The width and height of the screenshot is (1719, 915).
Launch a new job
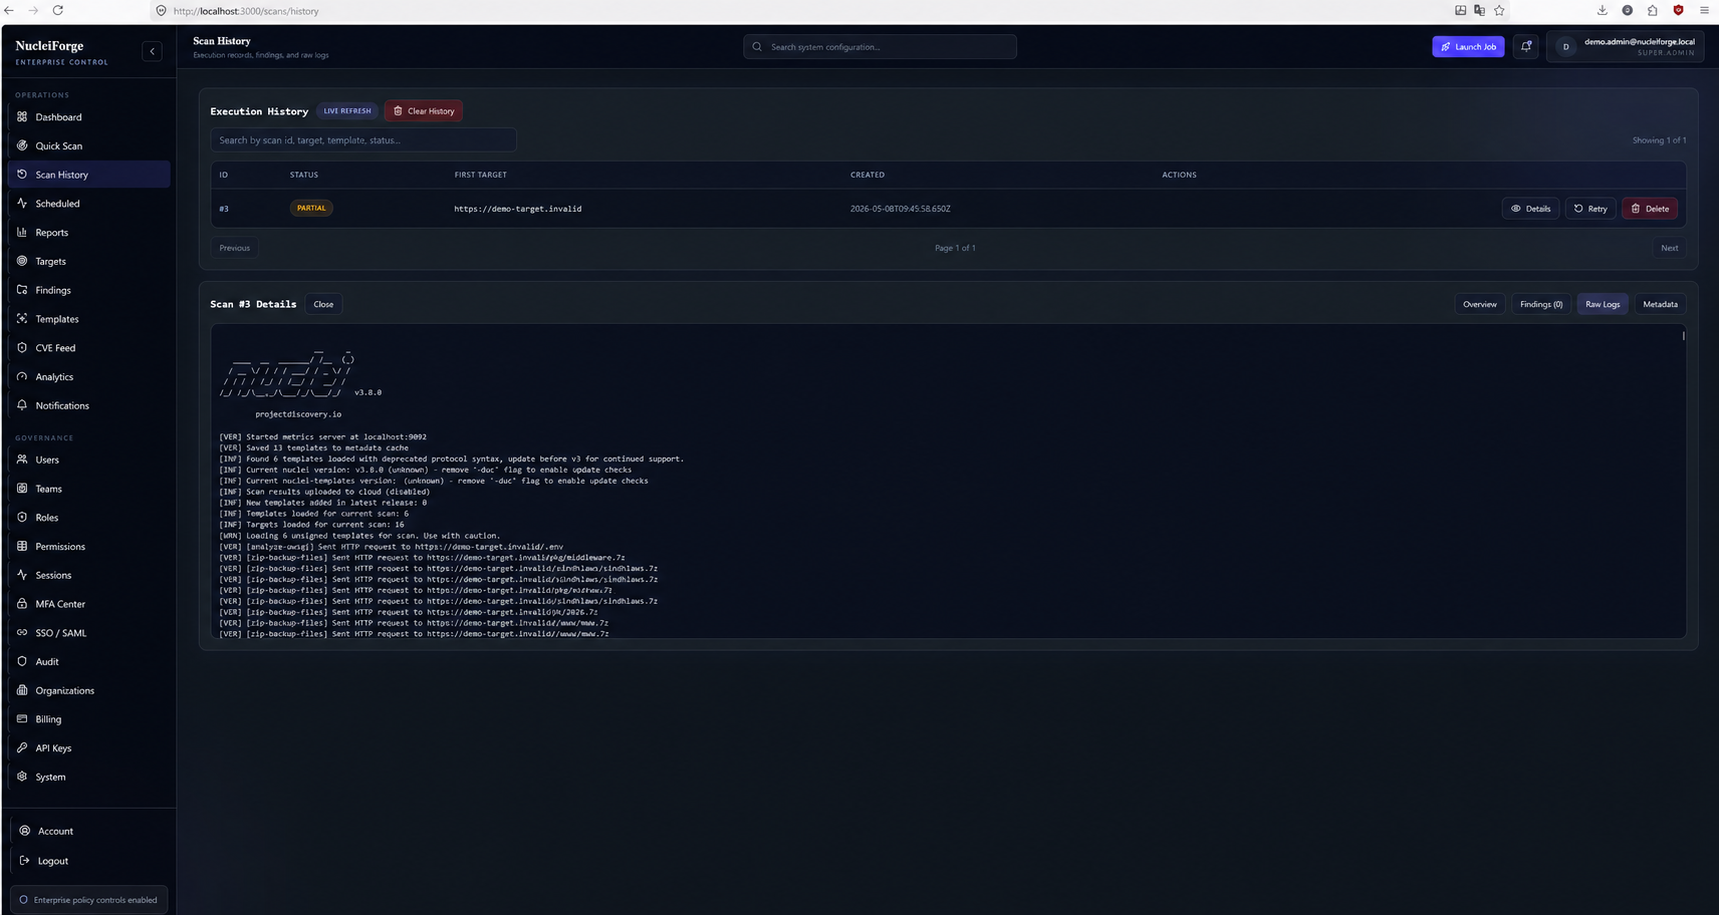[1468, 46]
